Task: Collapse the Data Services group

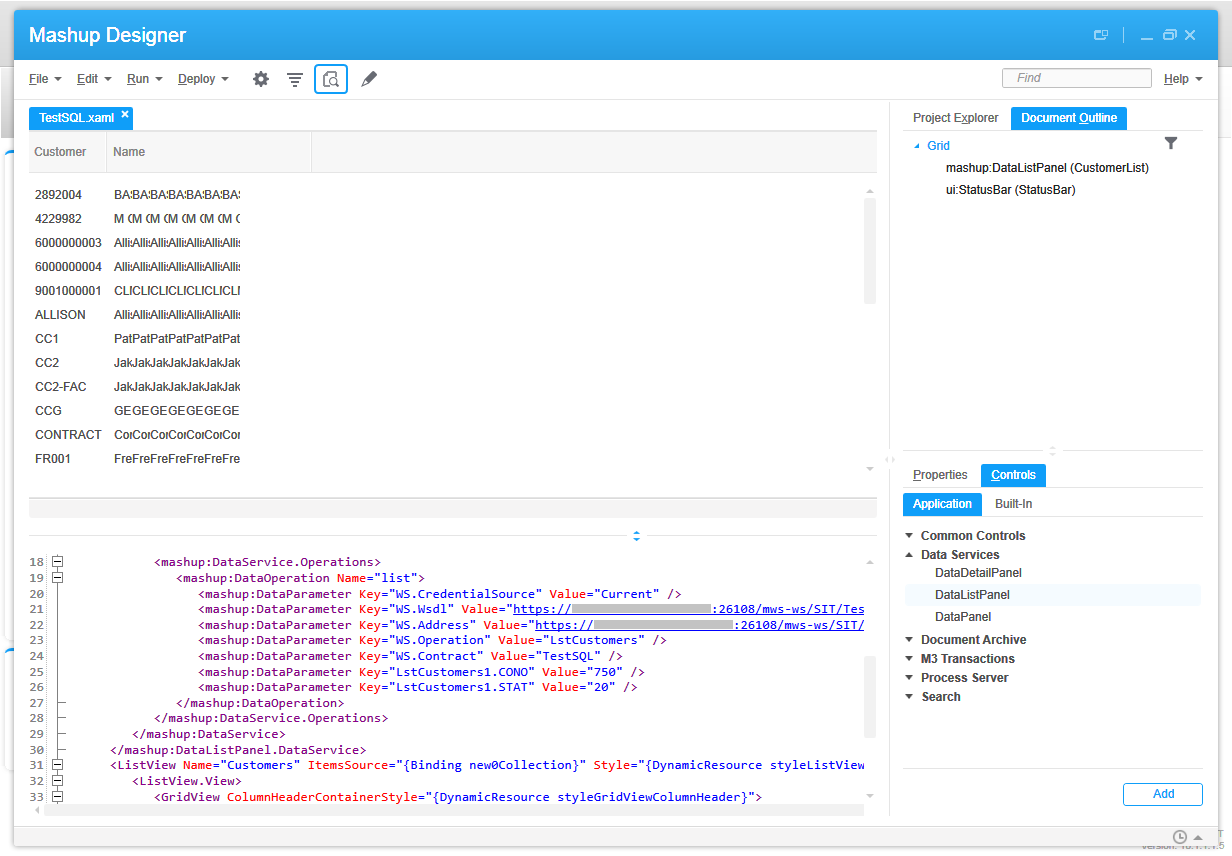Action: pyautogui.click(x=909, y=555)
